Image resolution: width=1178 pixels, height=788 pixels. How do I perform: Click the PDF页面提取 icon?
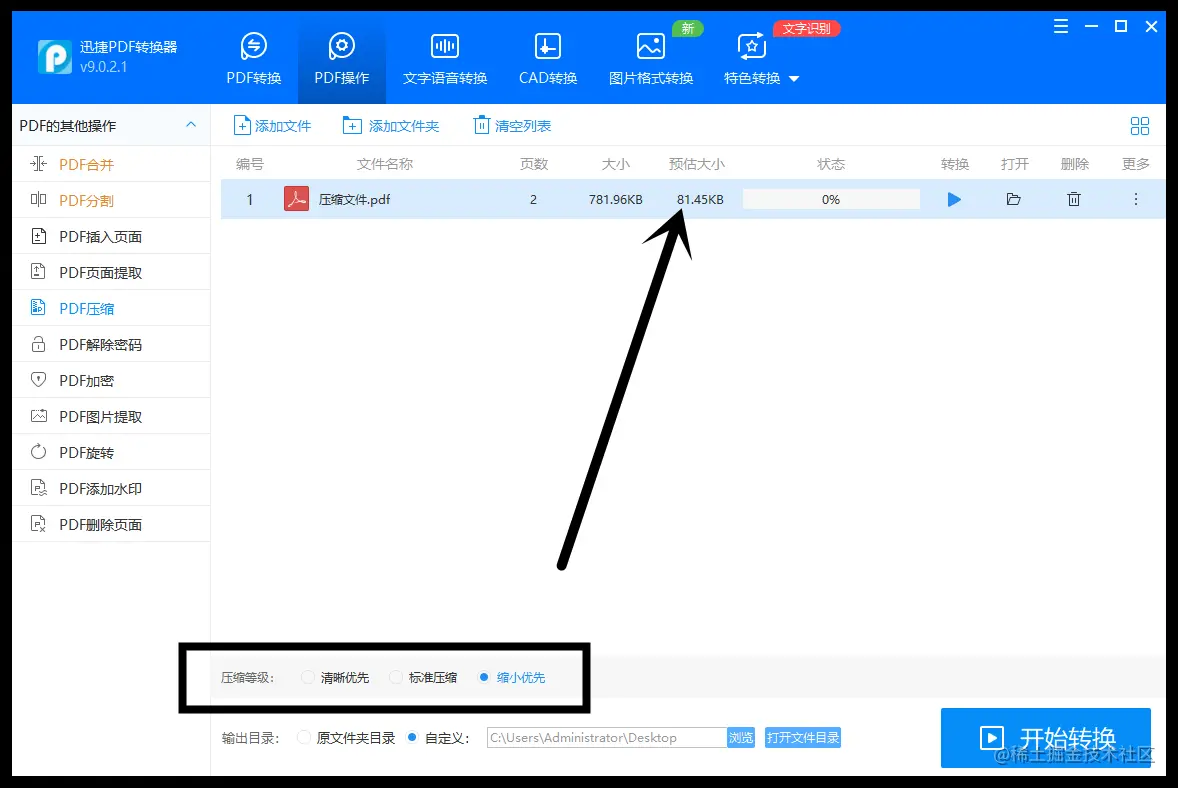tap(38, 271)
